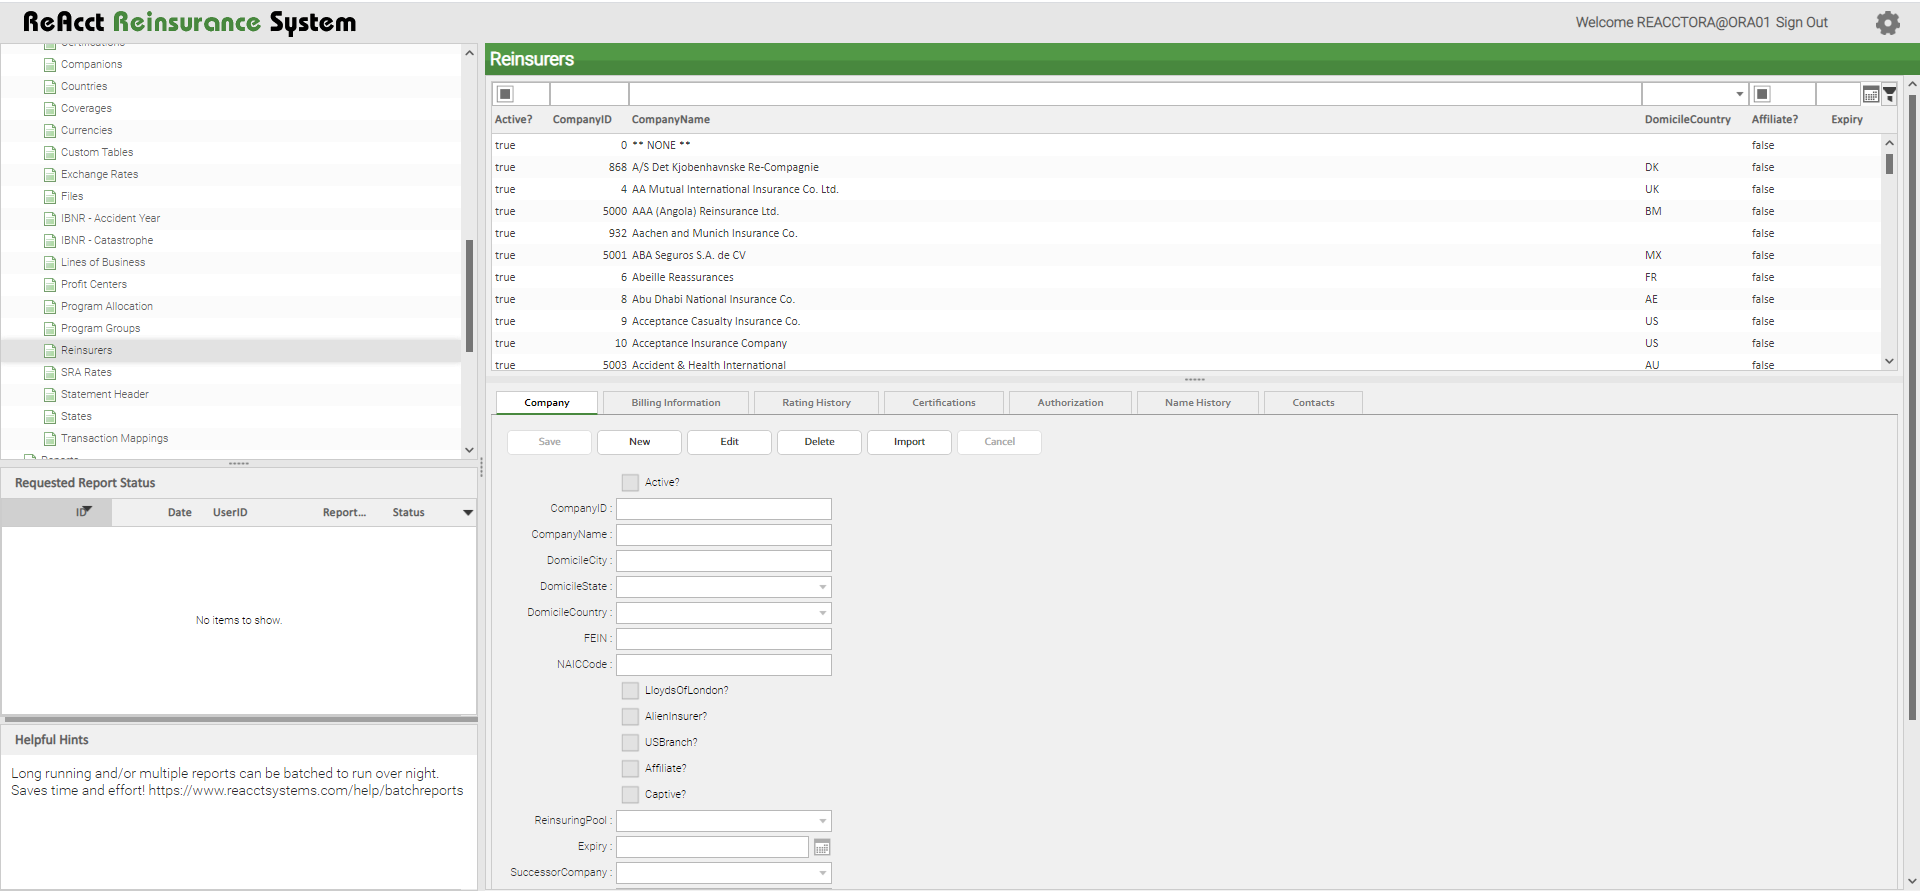The height and width of the screenshot is (891, 1920).
Task: Open the Rating History tab
Action: pos(816,403)
